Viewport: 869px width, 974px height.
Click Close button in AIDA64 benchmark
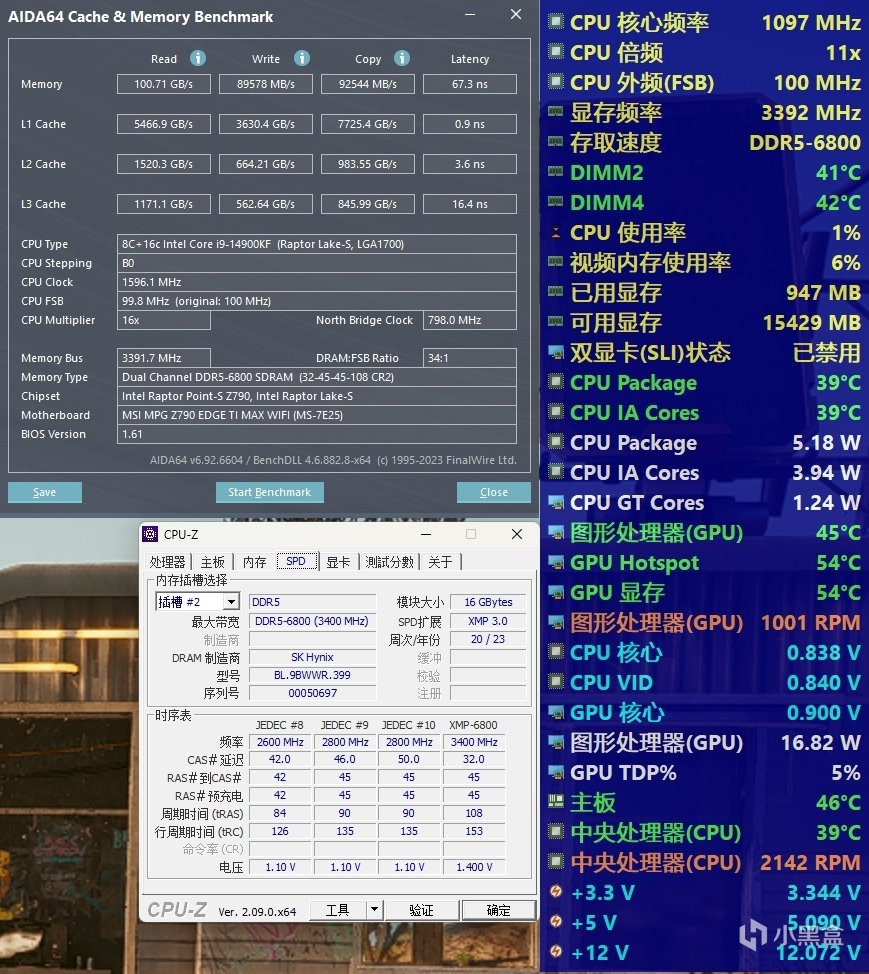[x=494, y=492]
